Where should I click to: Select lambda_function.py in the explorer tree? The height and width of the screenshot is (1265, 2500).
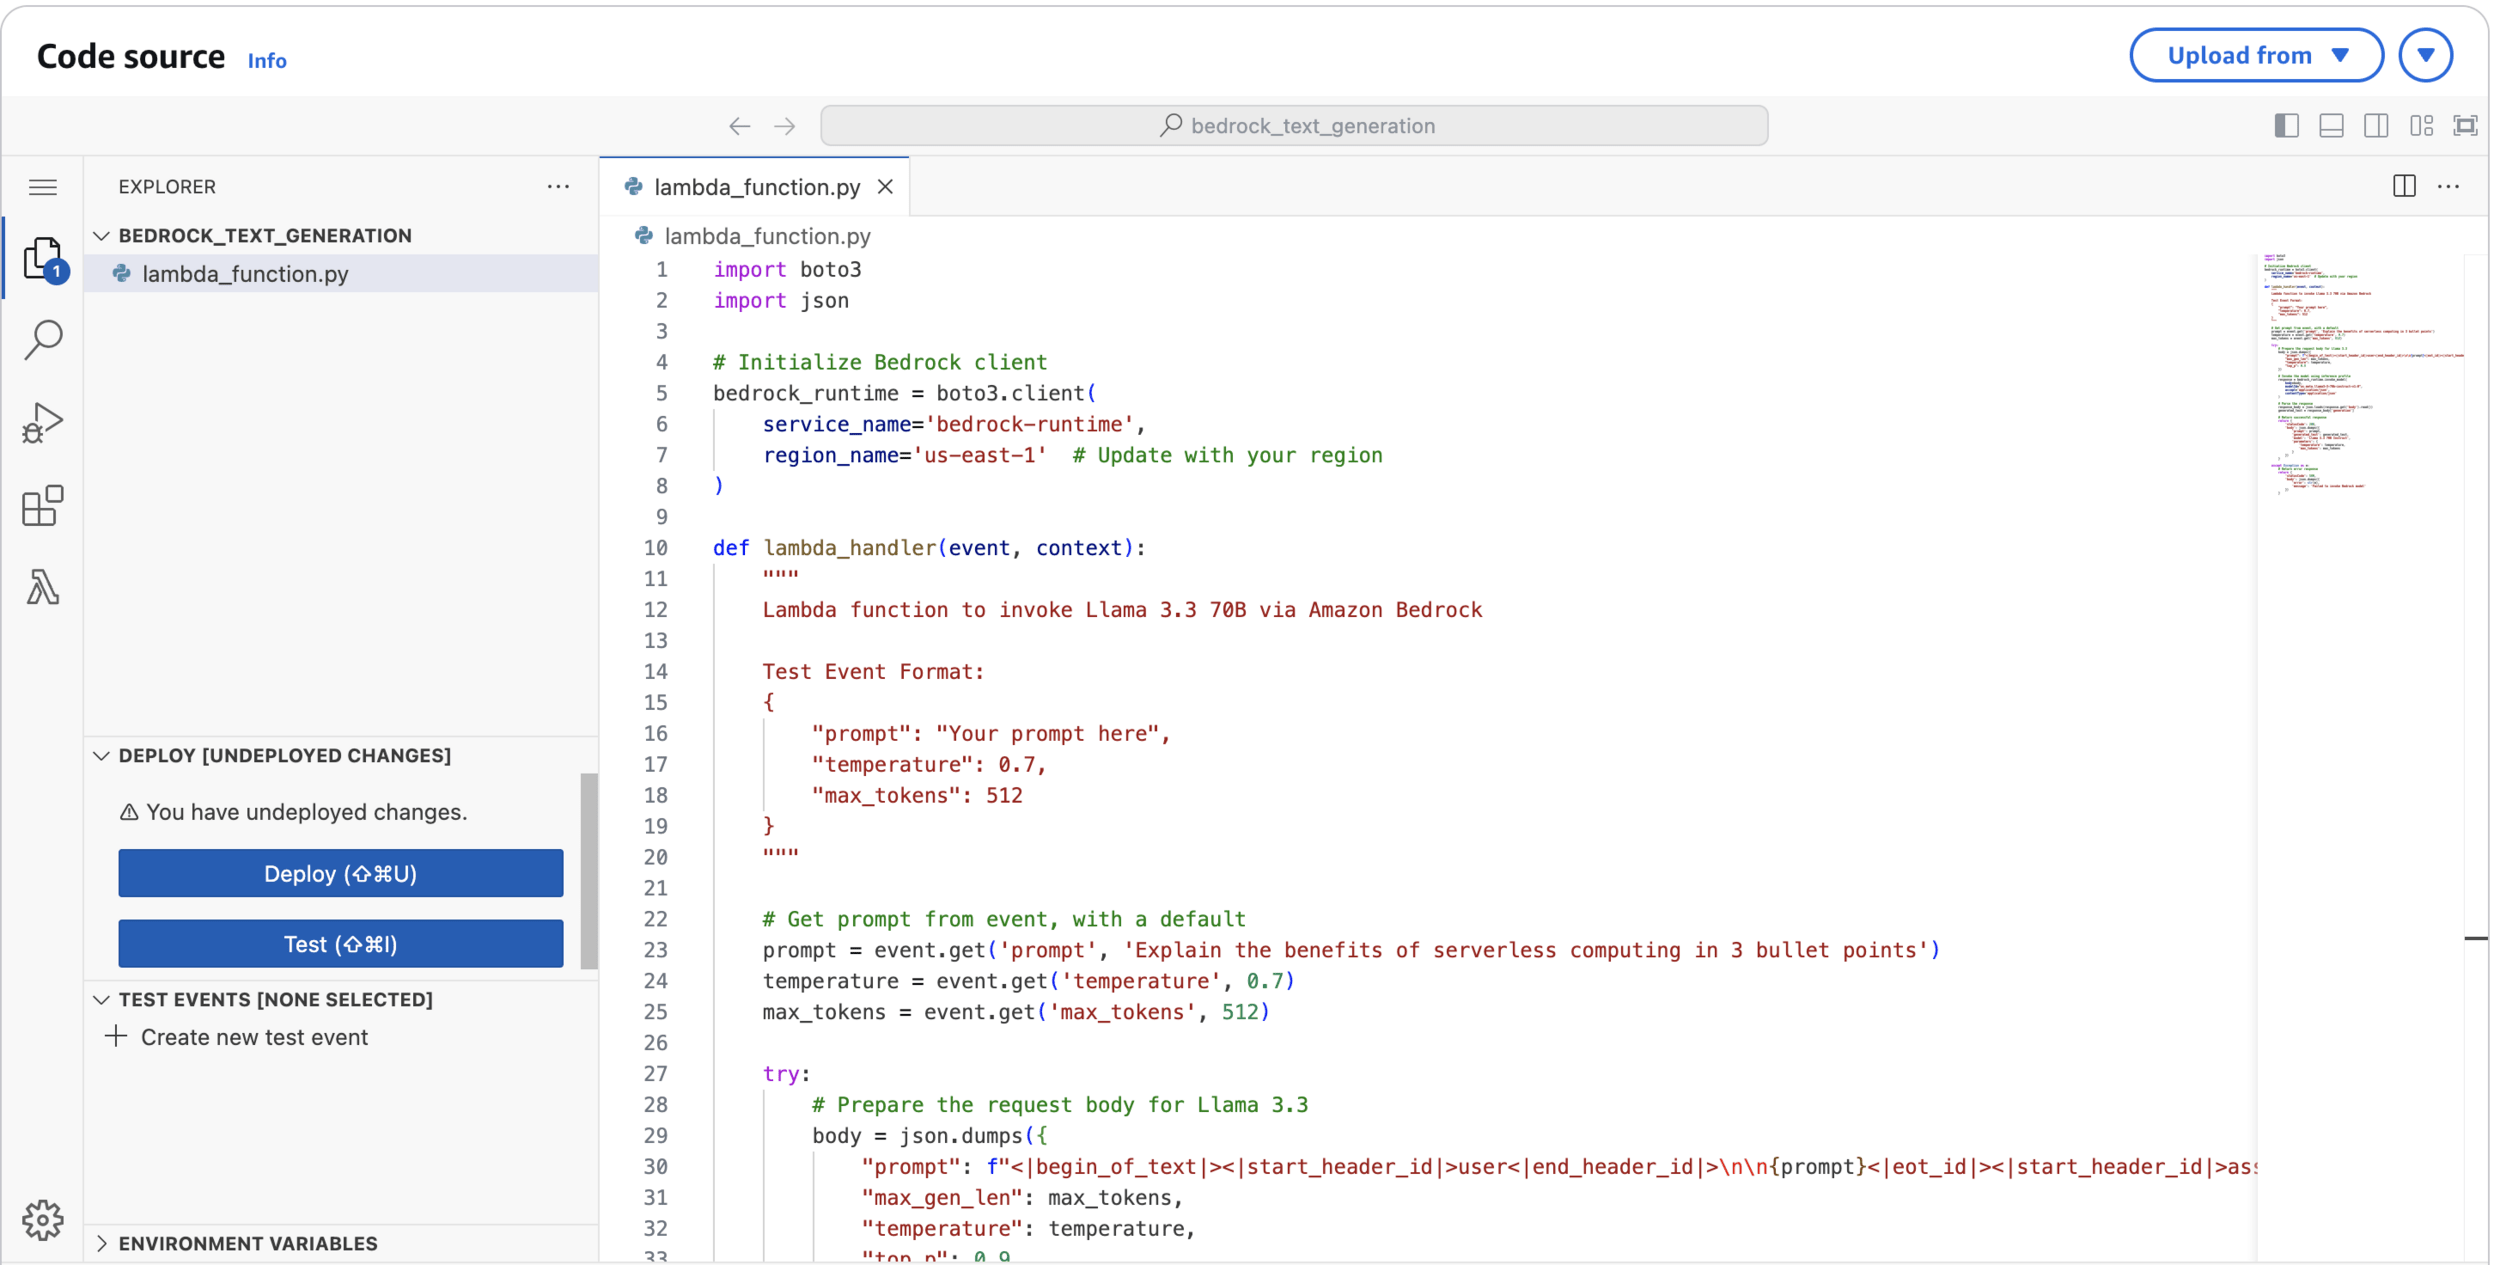pos(245,274)
